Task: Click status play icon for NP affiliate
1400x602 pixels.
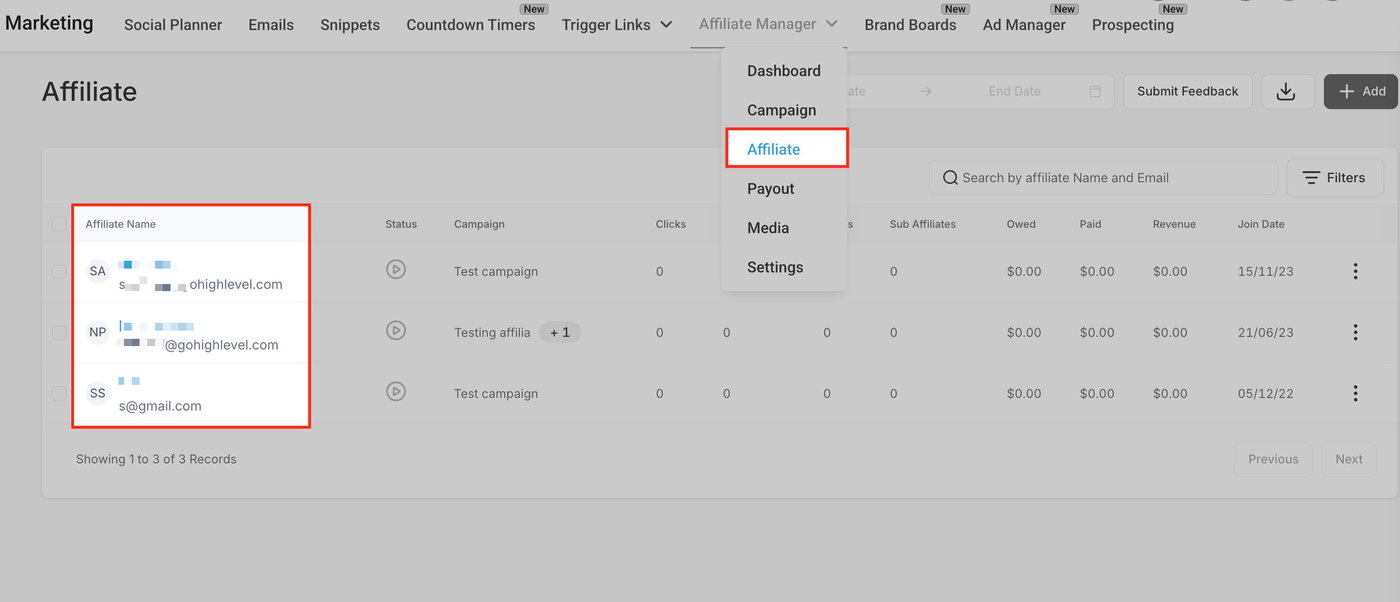Action: (396, 331)
